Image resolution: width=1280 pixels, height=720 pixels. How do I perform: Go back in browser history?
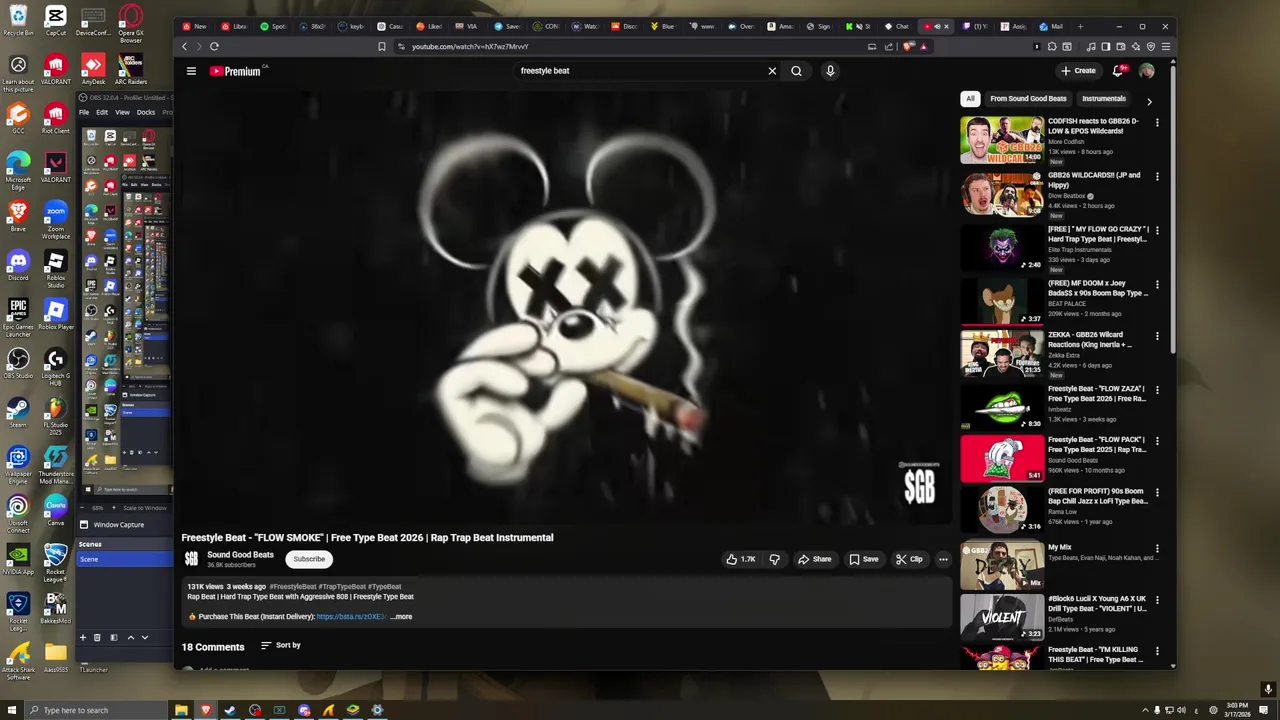point(184,46)
